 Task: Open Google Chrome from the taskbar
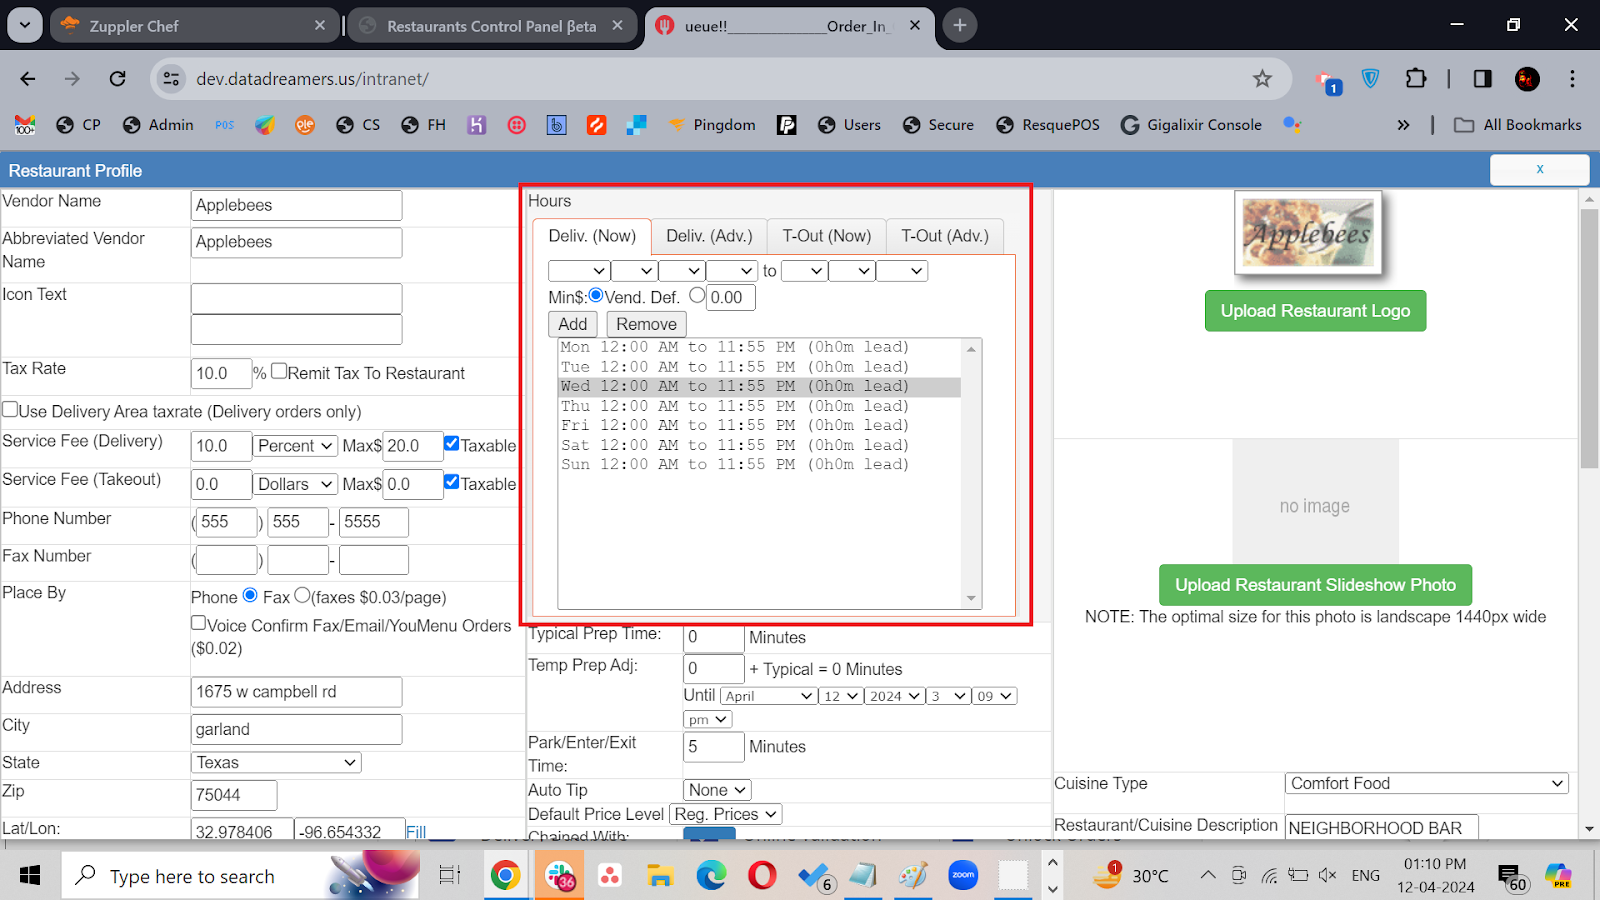506,876
